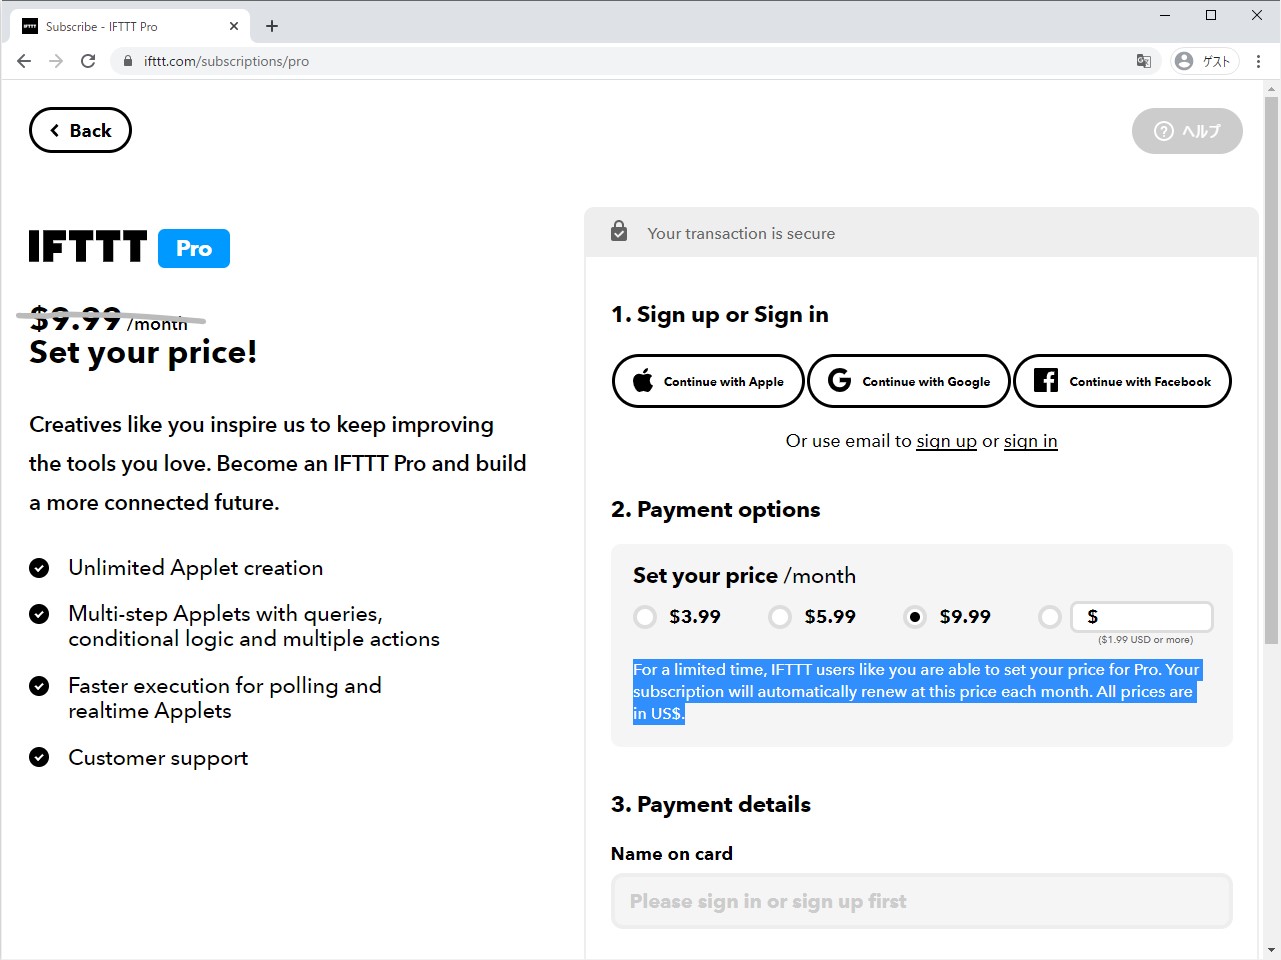Viewport: 1281px width, 960px height.
Task: Select the custom price radio button
Action: pyautogui.click(x=1049, y=617)
